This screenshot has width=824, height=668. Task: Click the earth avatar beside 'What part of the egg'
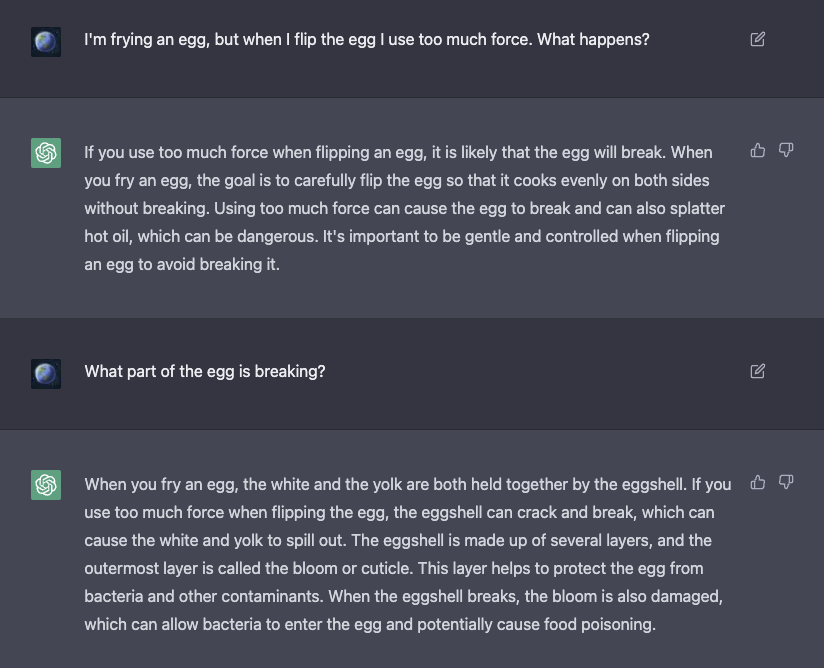point(46,374)
